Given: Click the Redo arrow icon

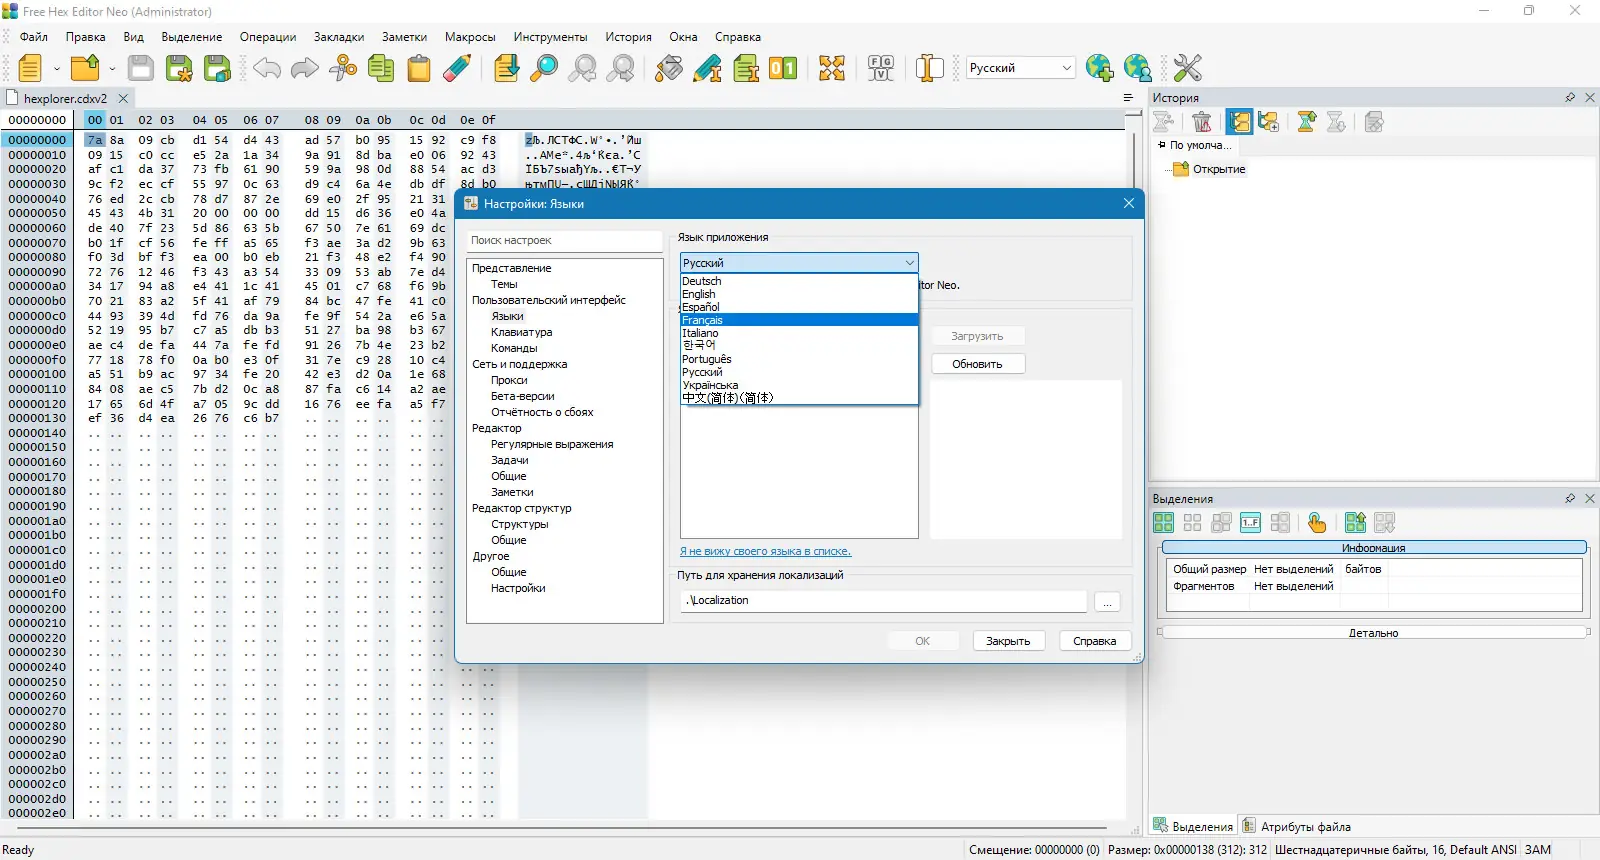Looking at the screenshot, I should (304, 68).
